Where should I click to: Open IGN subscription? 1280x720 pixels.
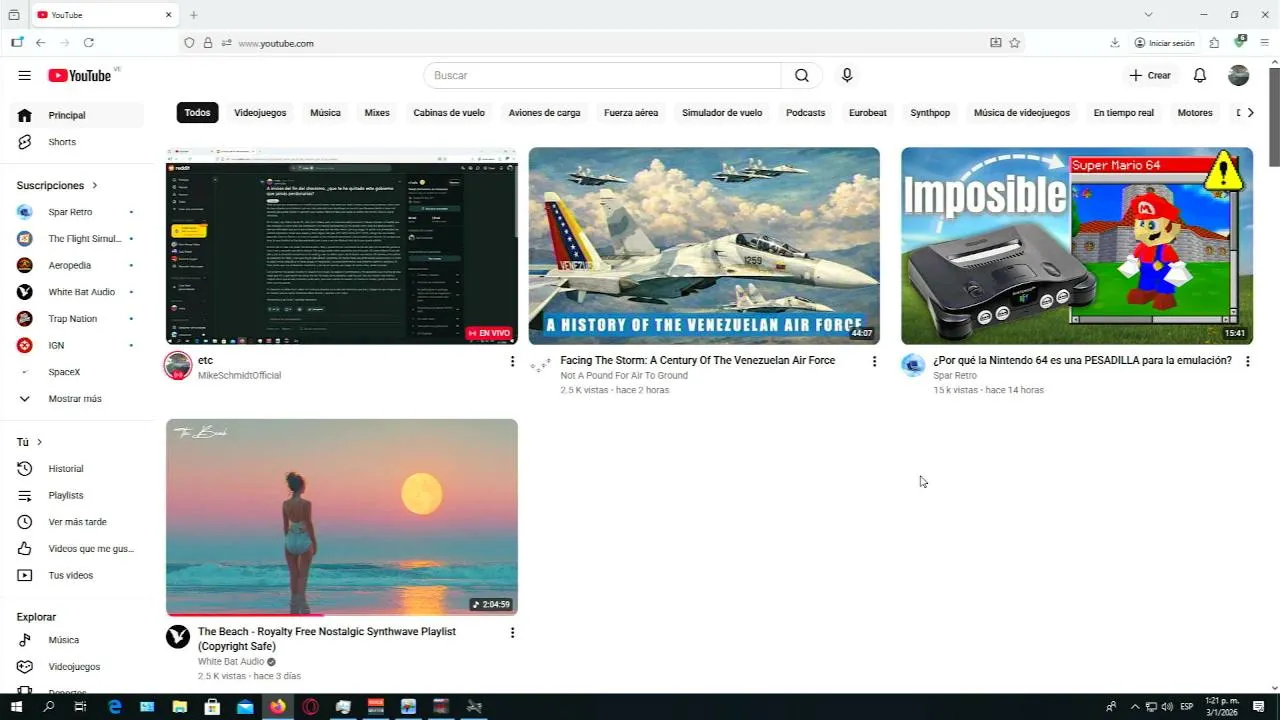[76, 345]
